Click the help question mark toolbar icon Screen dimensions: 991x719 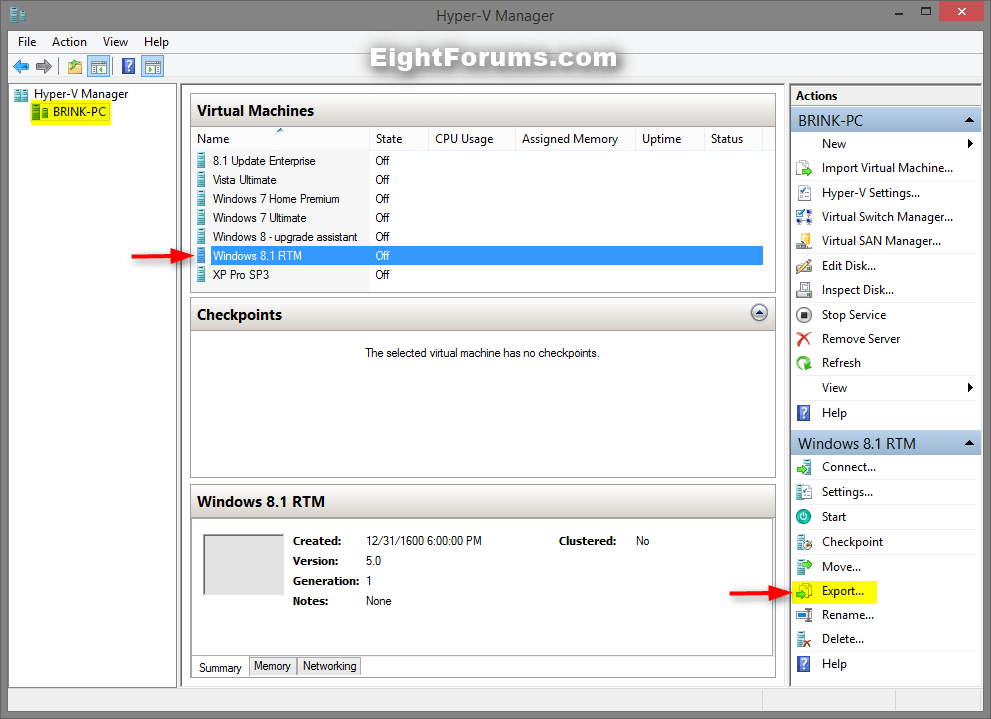[126, 66]
